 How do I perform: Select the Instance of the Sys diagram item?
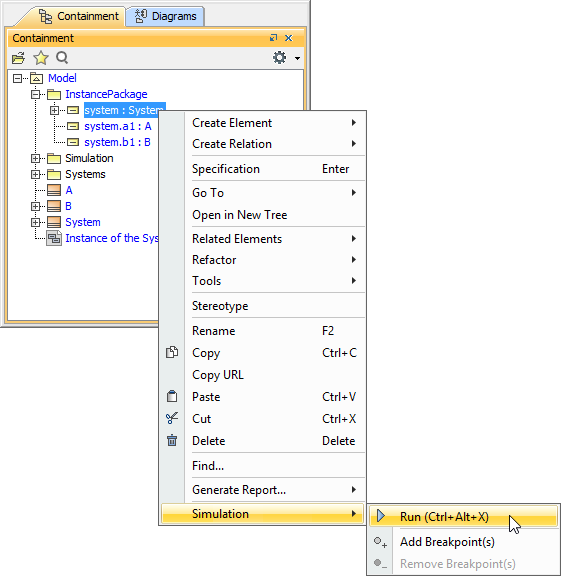[112, 238]
